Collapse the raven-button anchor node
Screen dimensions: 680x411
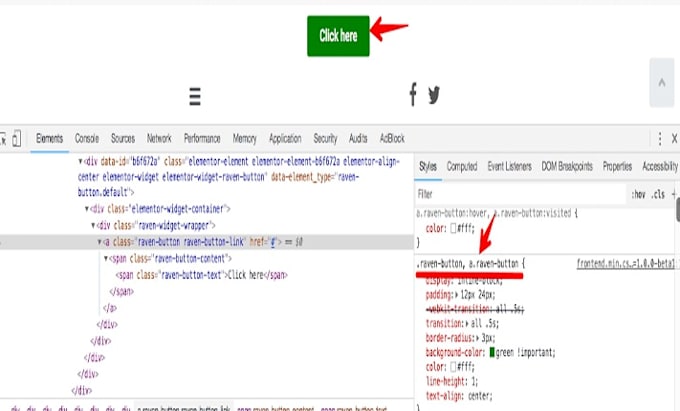pos(100,242)
